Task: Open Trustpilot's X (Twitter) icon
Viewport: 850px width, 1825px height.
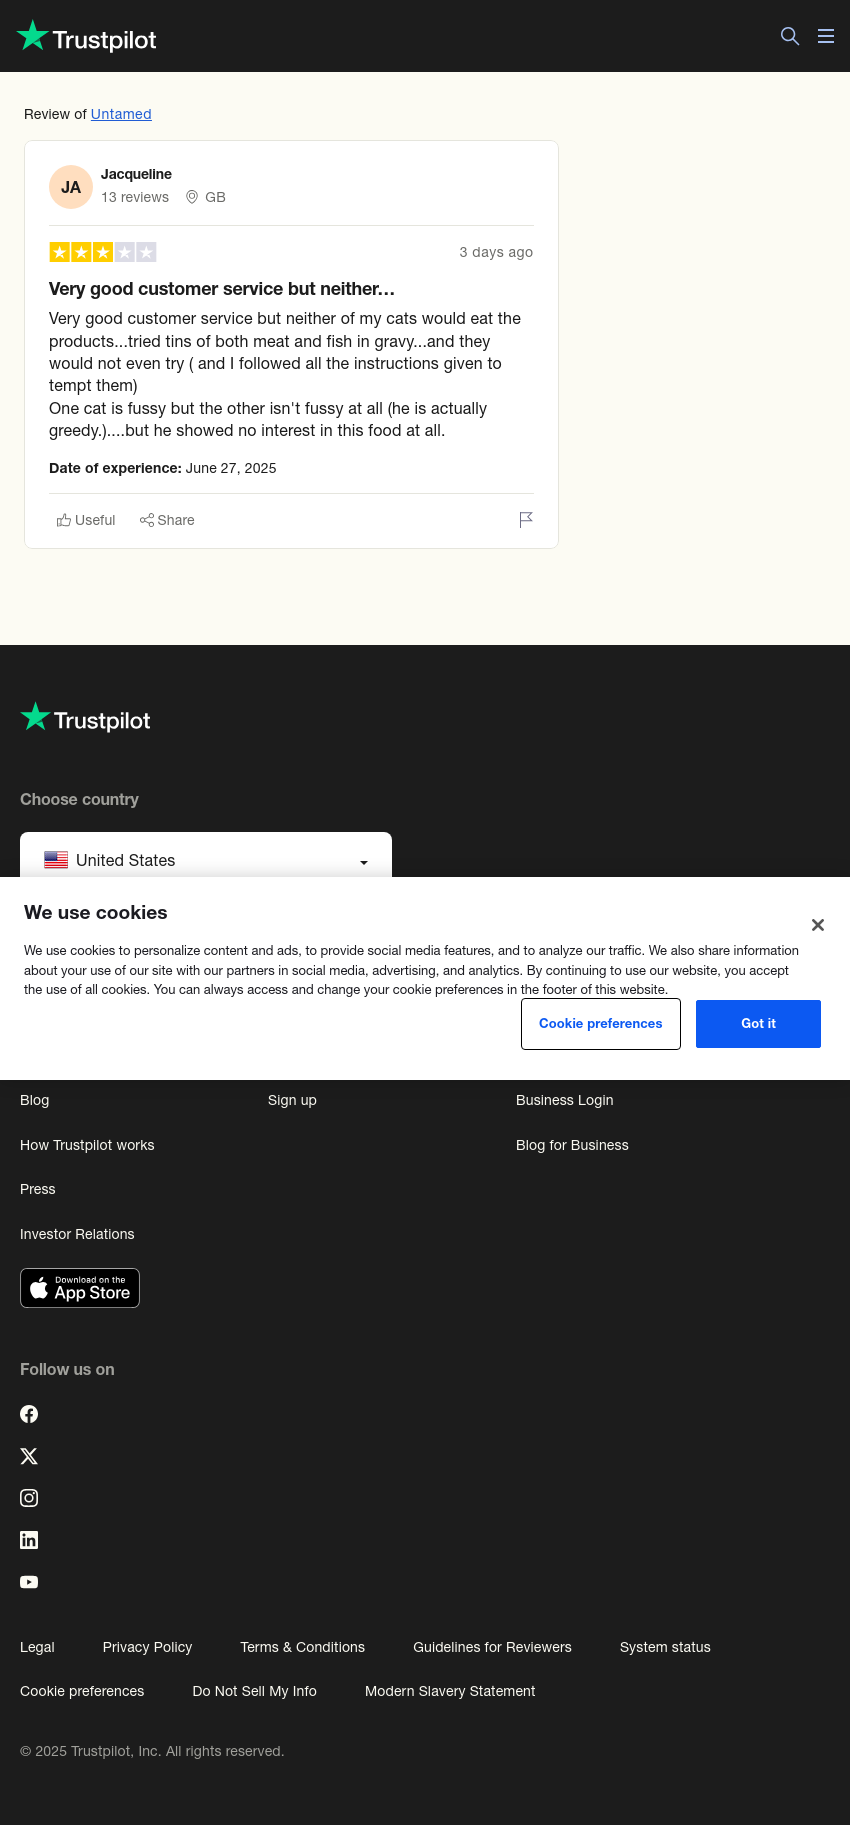Action: pyautogui.click(x=29, y=1456)
